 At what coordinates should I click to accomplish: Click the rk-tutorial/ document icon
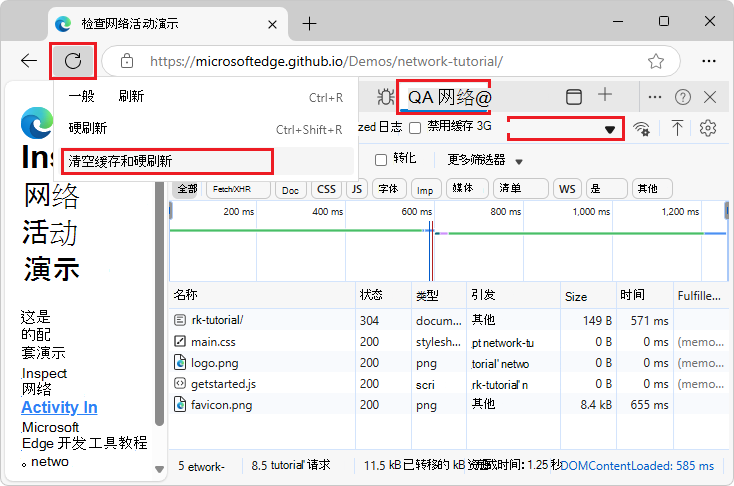tap(180, 320)
